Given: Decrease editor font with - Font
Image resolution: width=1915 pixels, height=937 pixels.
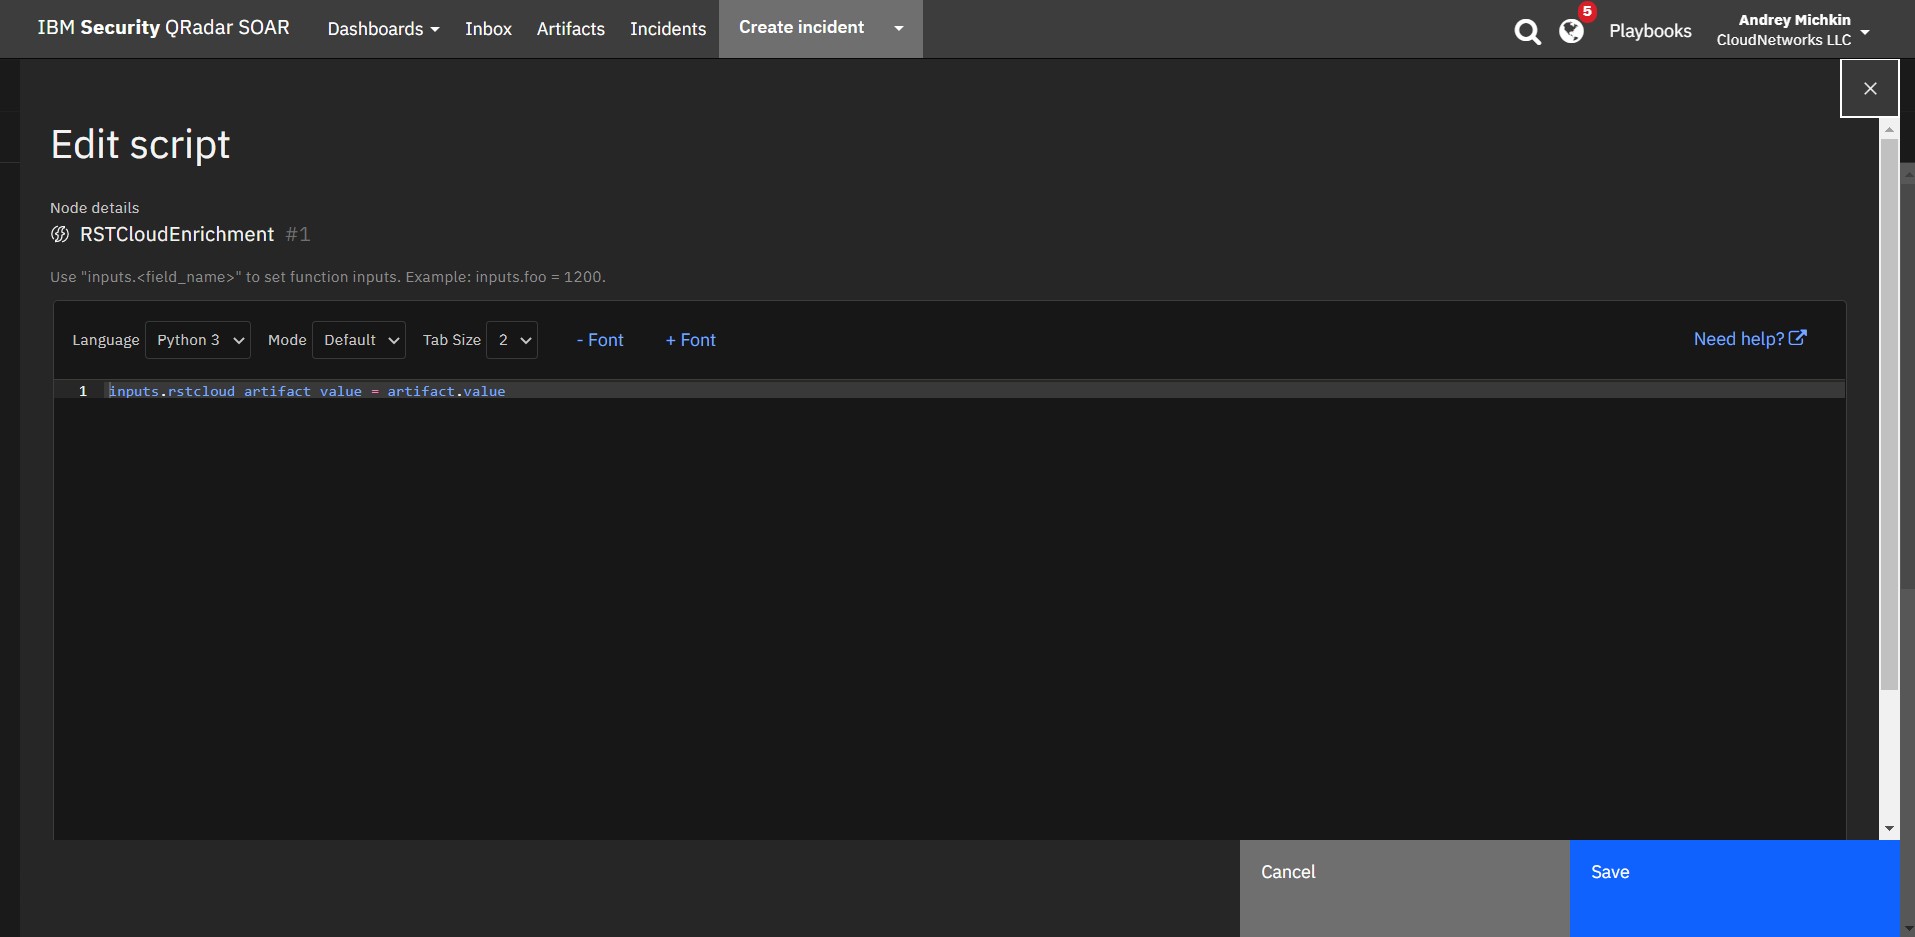Looking at the screenshot, I should tap(600, 340).
